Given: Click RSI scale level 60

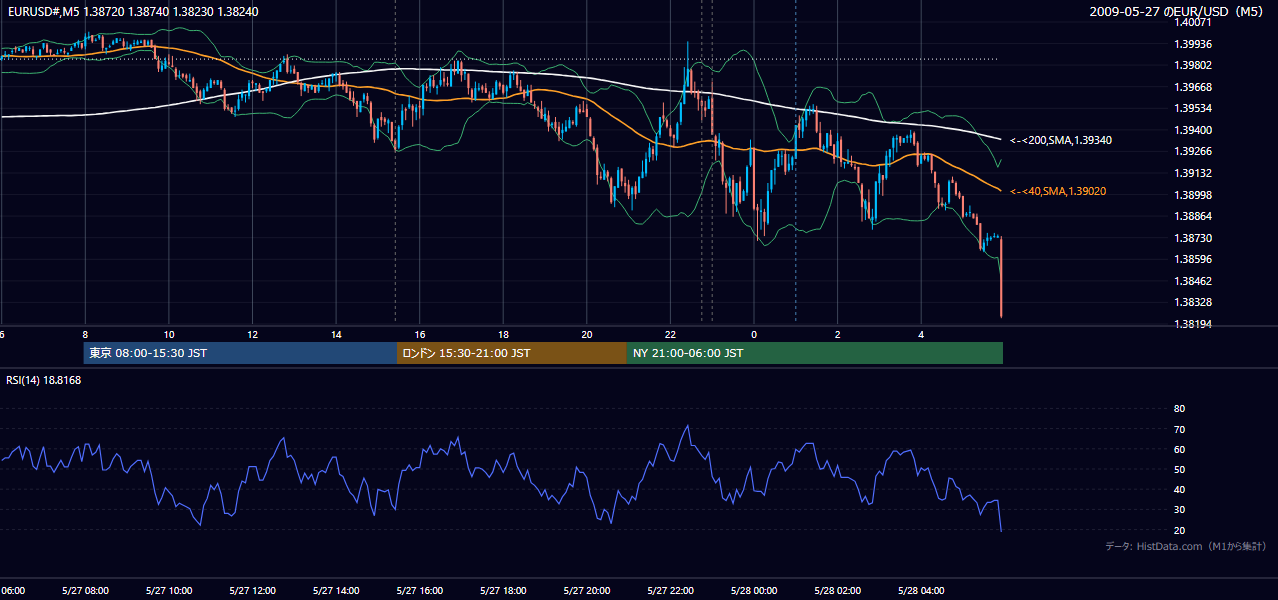Looking at the screenshot, I should [1179, 449].
